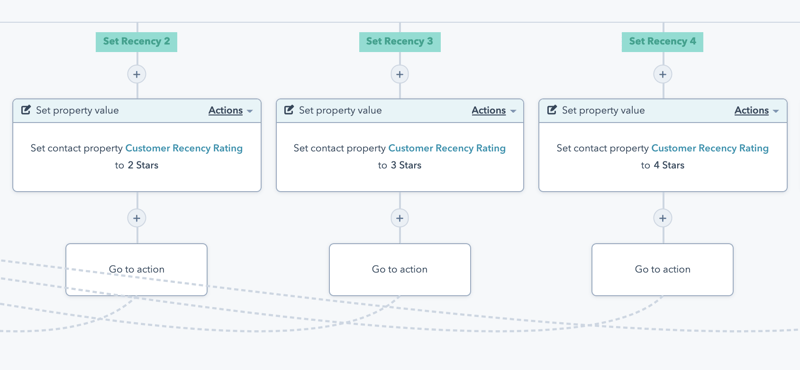Open Go to action box under Recency 4
Screen dimensions: 800x370
662,269
